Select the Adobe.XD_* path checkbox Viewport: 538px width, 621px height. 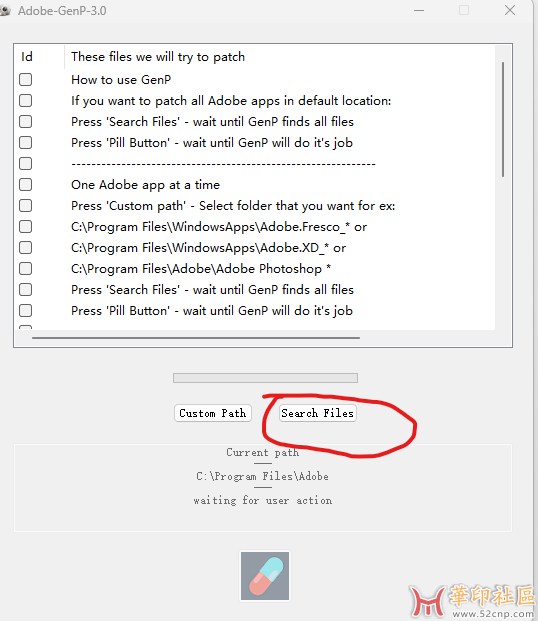26,248
